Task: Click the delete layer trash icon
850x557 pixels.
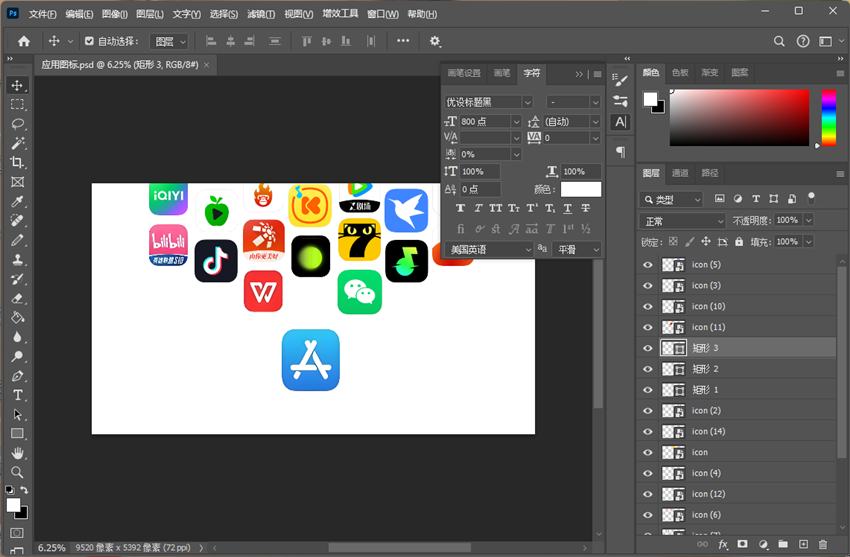Action: pos(823,544)
